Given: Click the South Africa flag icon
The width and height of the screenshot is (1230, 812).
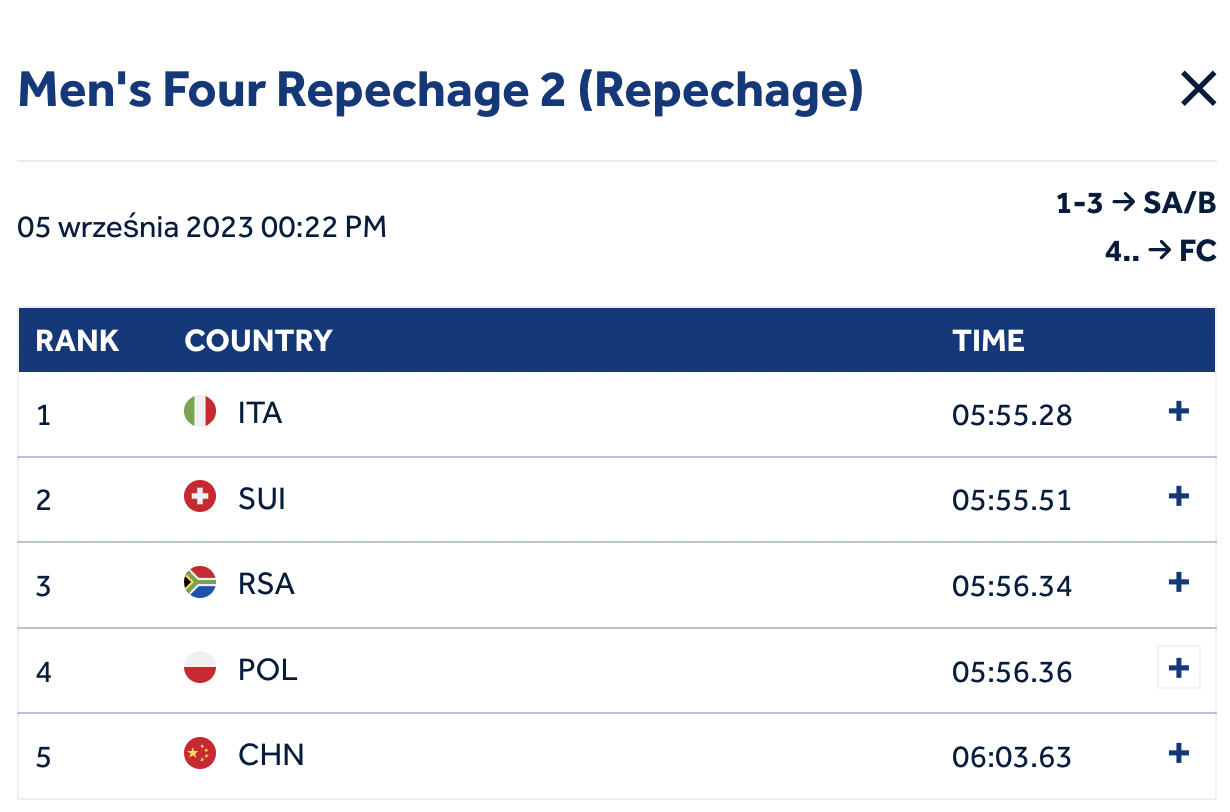Looking at the screenshot, I should click(x=200, y=582).
